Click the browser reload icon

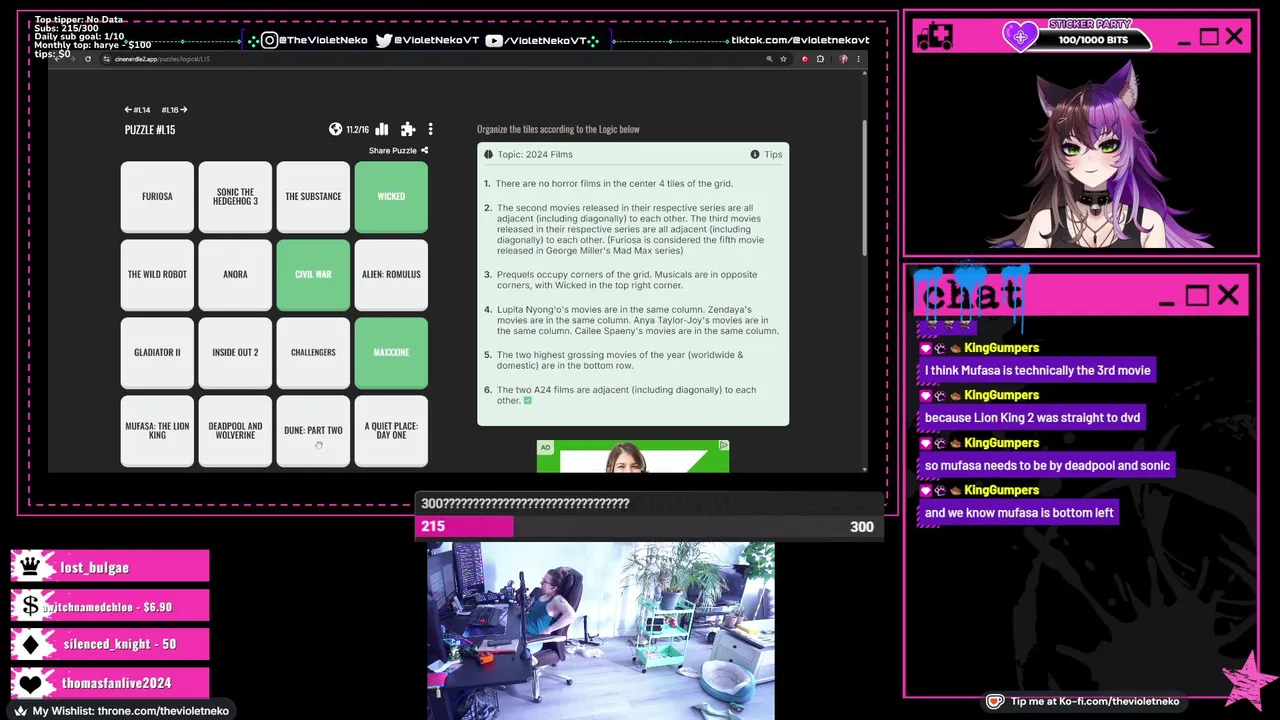(x=88, y=59)
